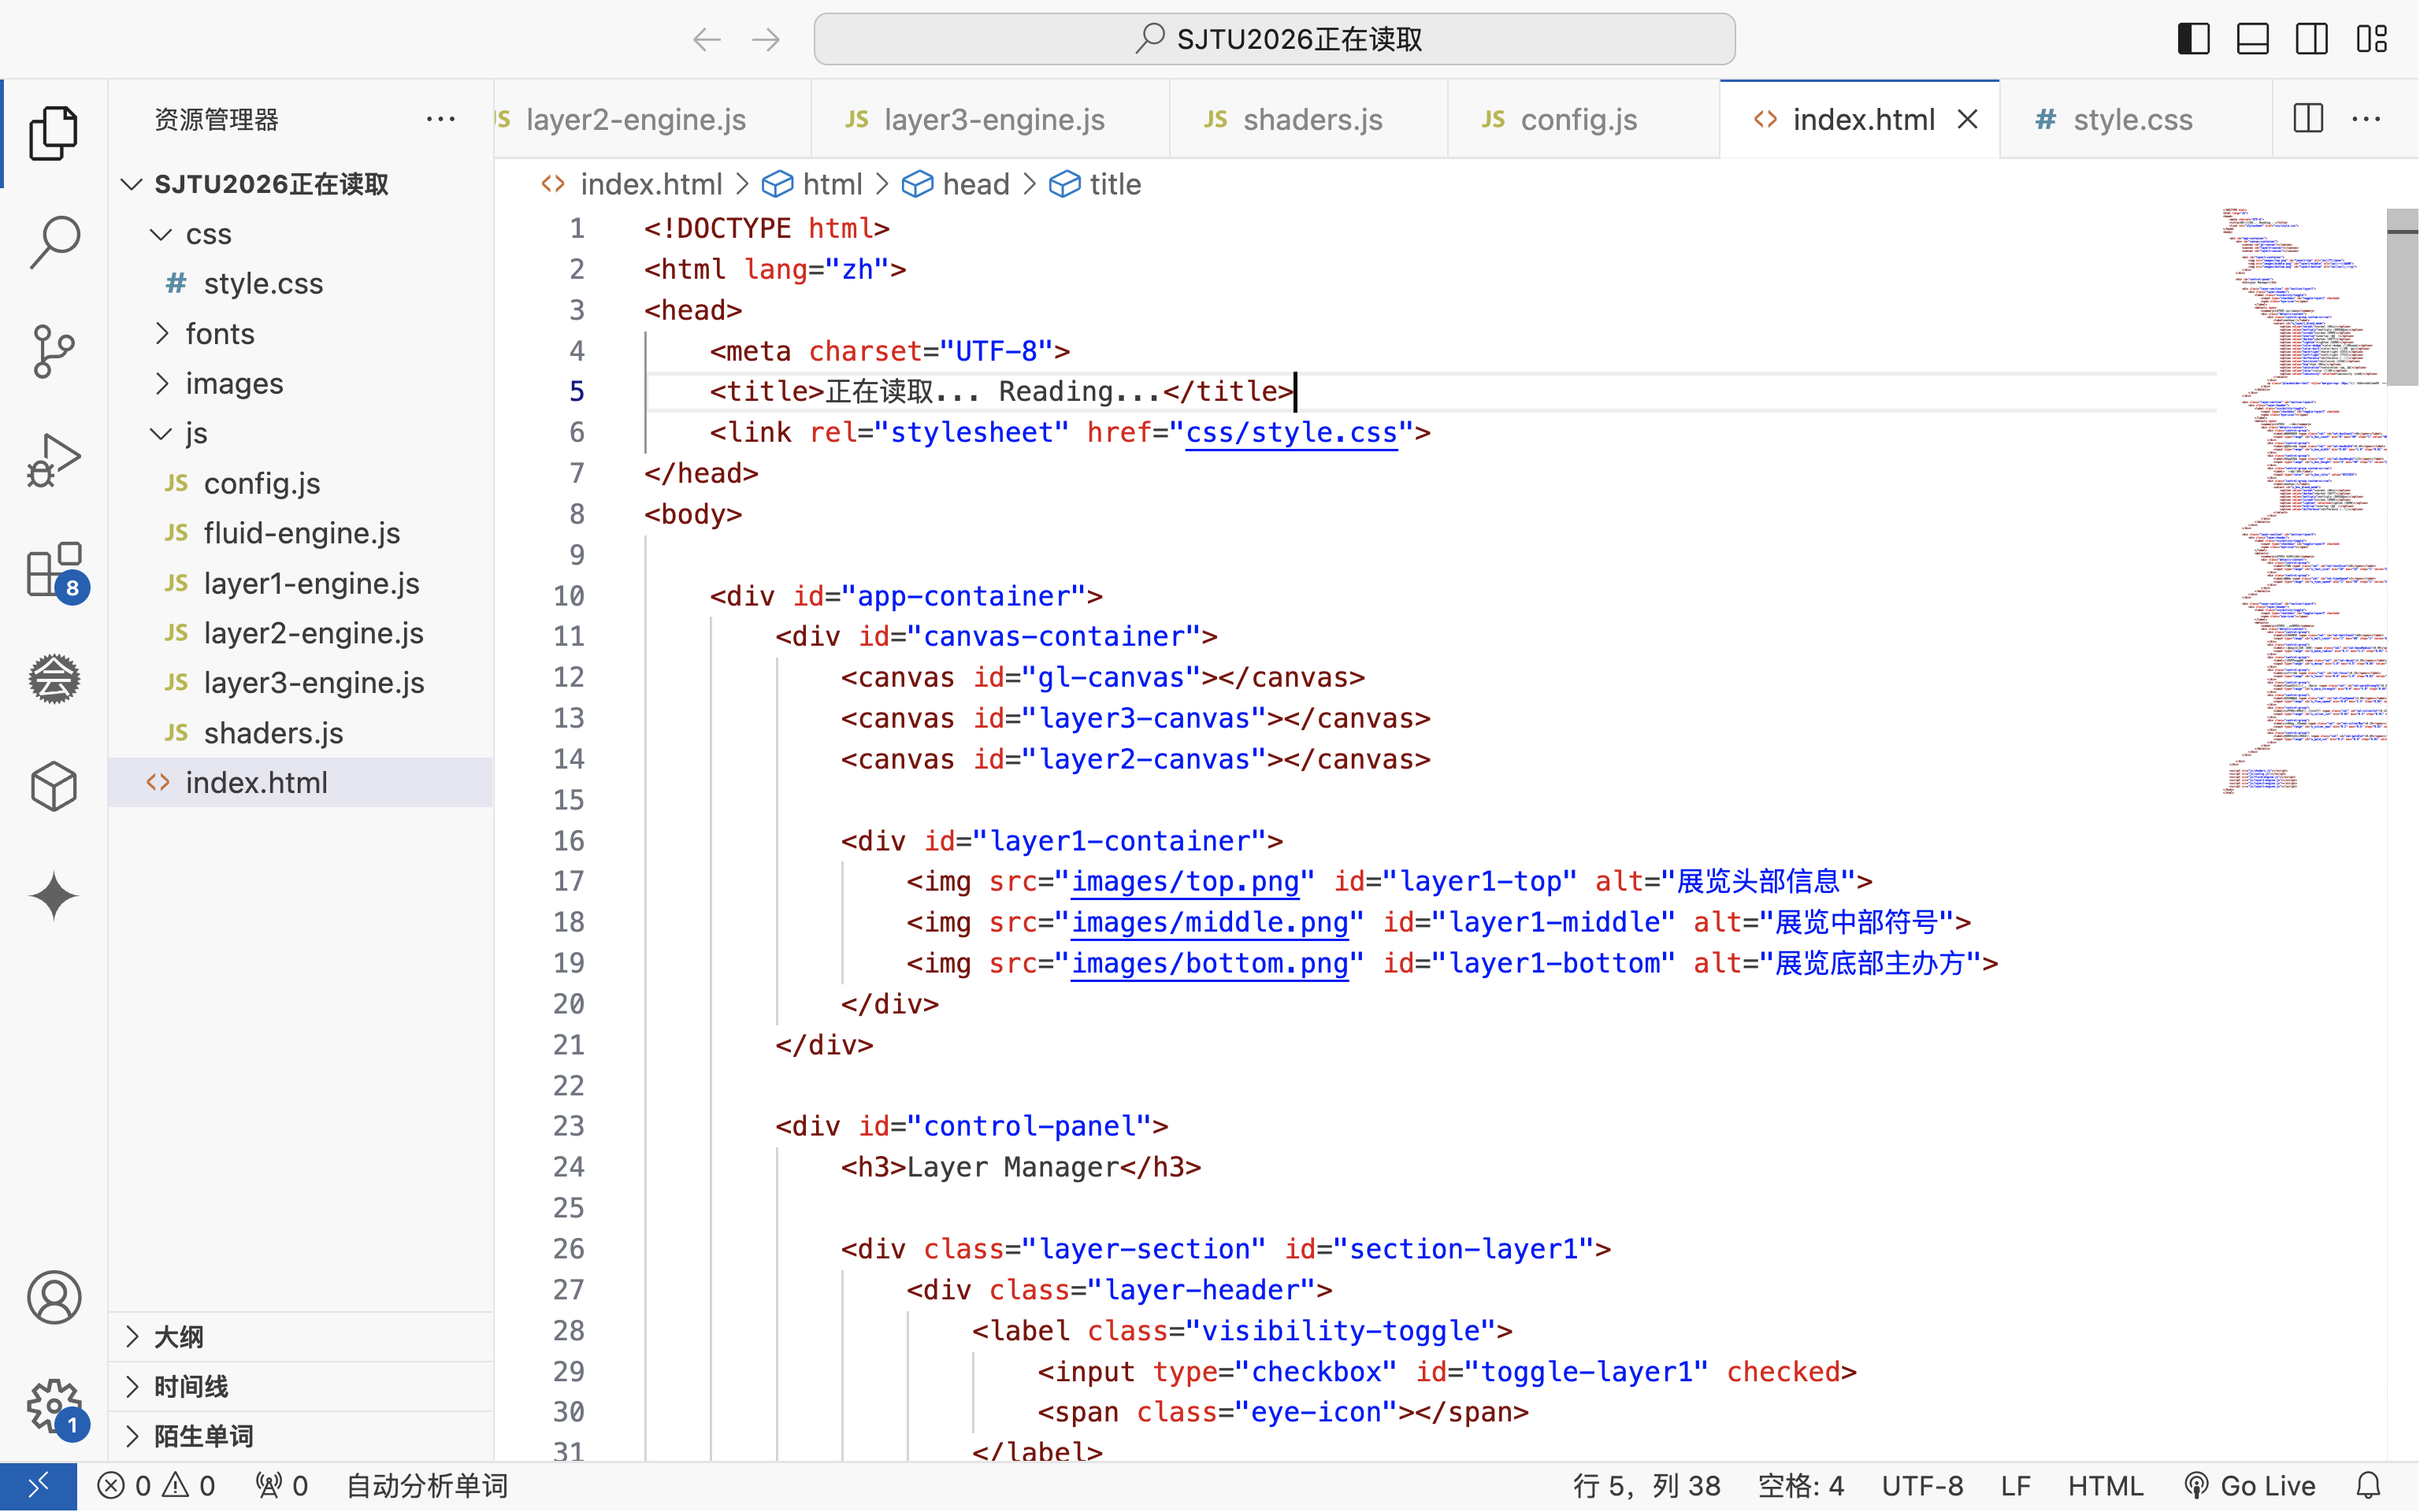This screenshot has height=1512, width=2420.
Task: Toggle secondary side bar visibility
Action: (2312, 40)
